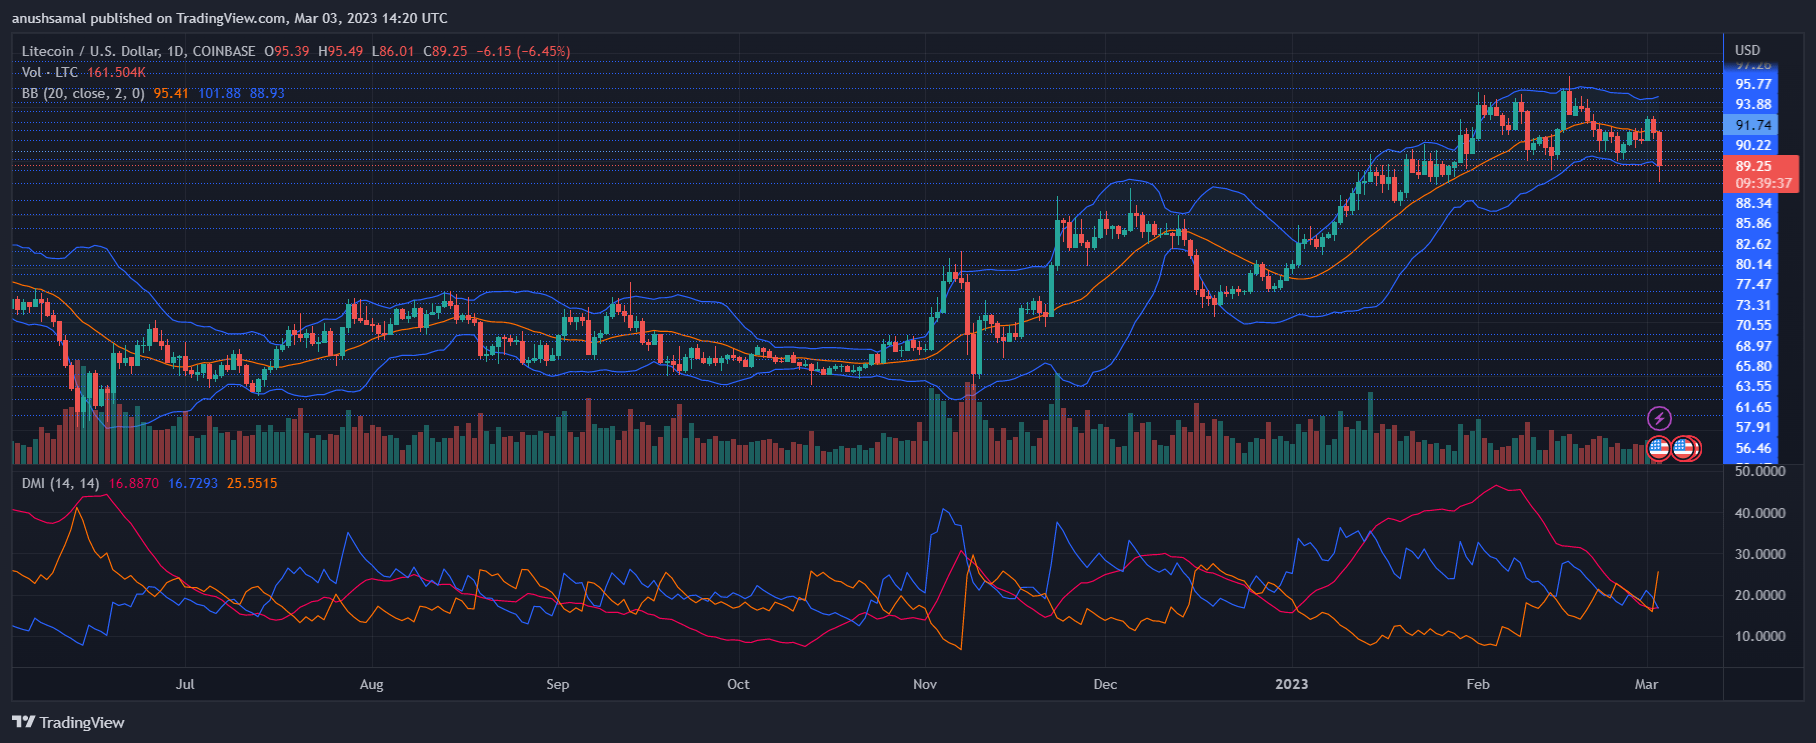1816x743 pixels.
Task: Click the 30.0000 DMI scale label
Action: coord(1760,554)
